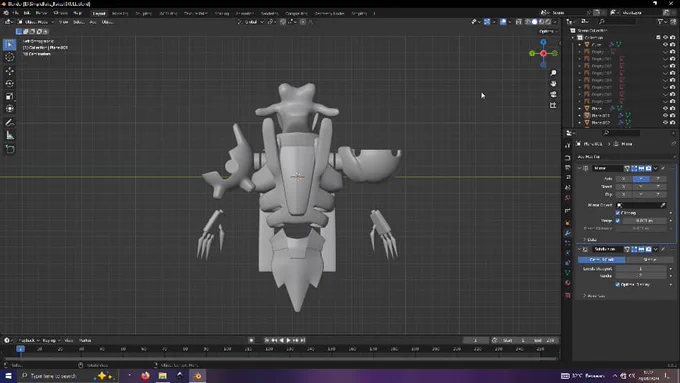Select the Transform tool

click(10, 108)
